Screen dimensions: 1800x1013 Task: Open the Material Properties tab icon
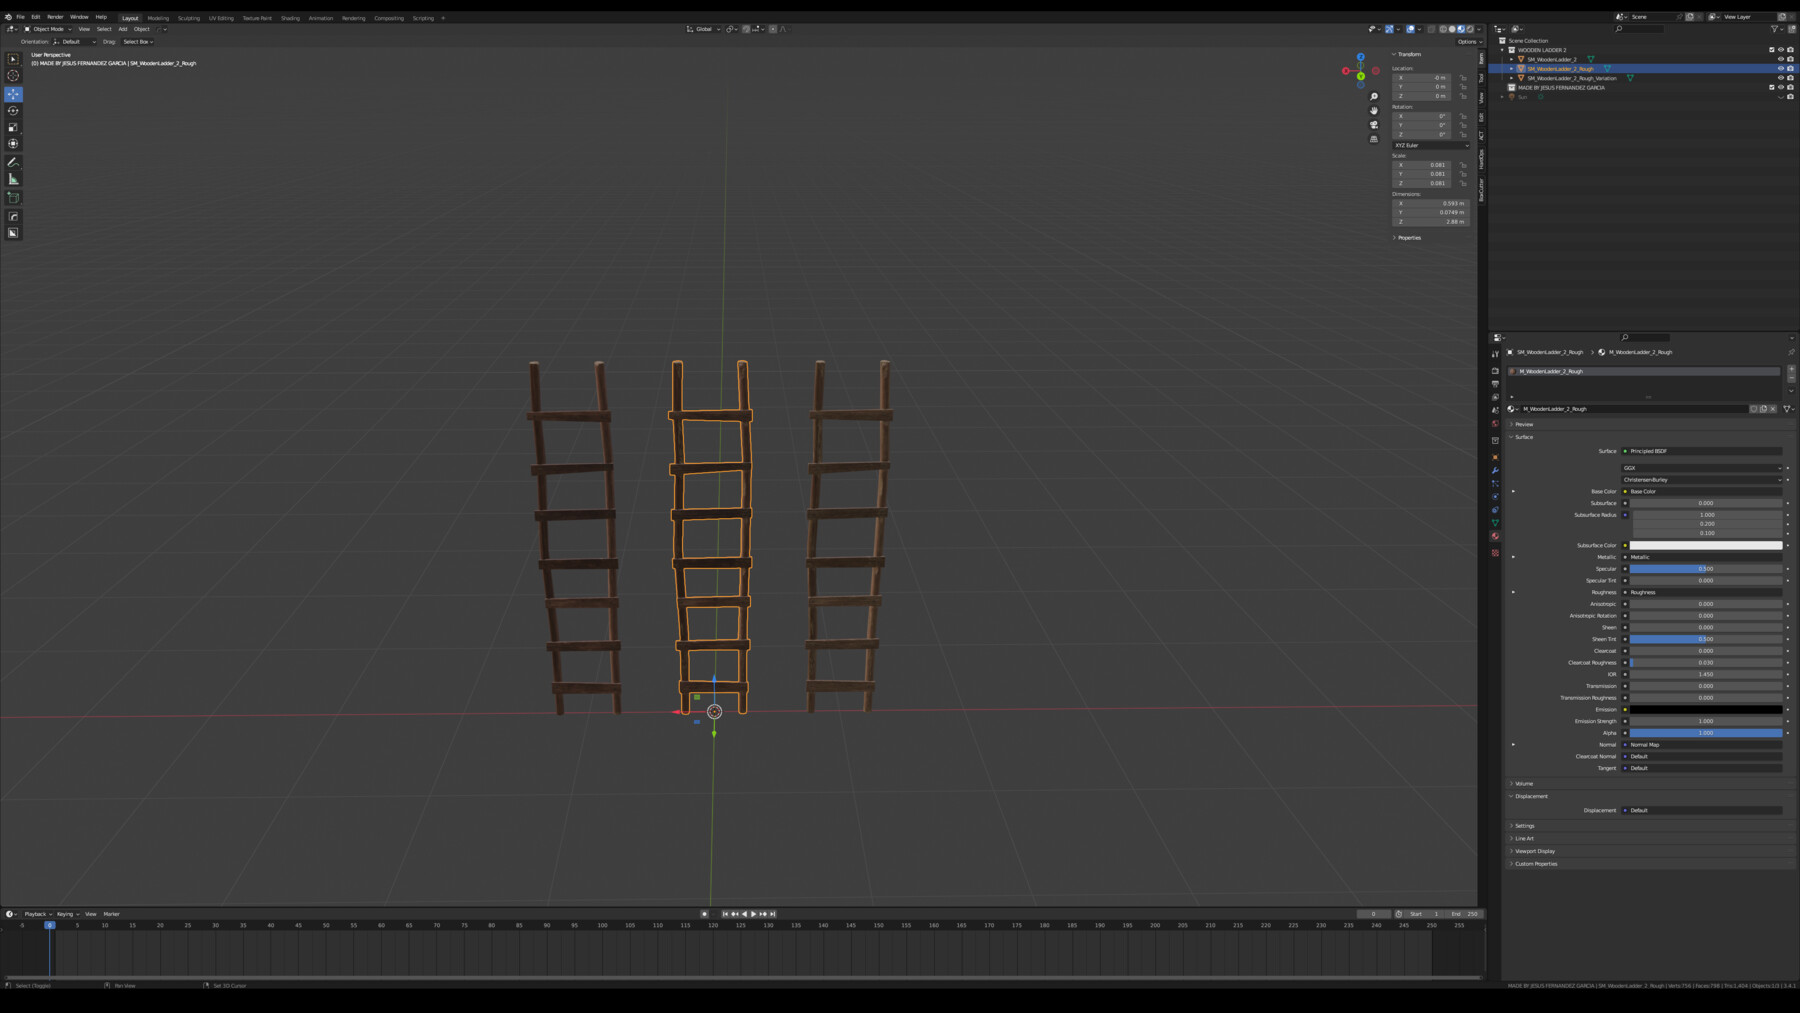point(1496,536)
